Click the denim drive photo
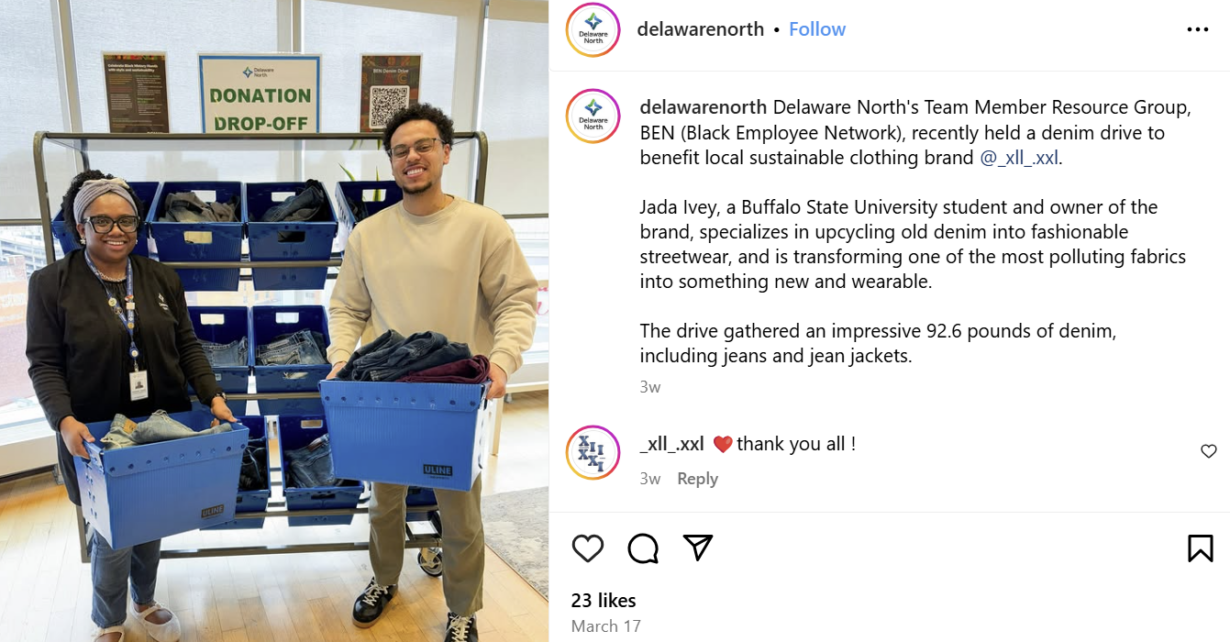Screen dimensions: 1230x642 [274, 321]
